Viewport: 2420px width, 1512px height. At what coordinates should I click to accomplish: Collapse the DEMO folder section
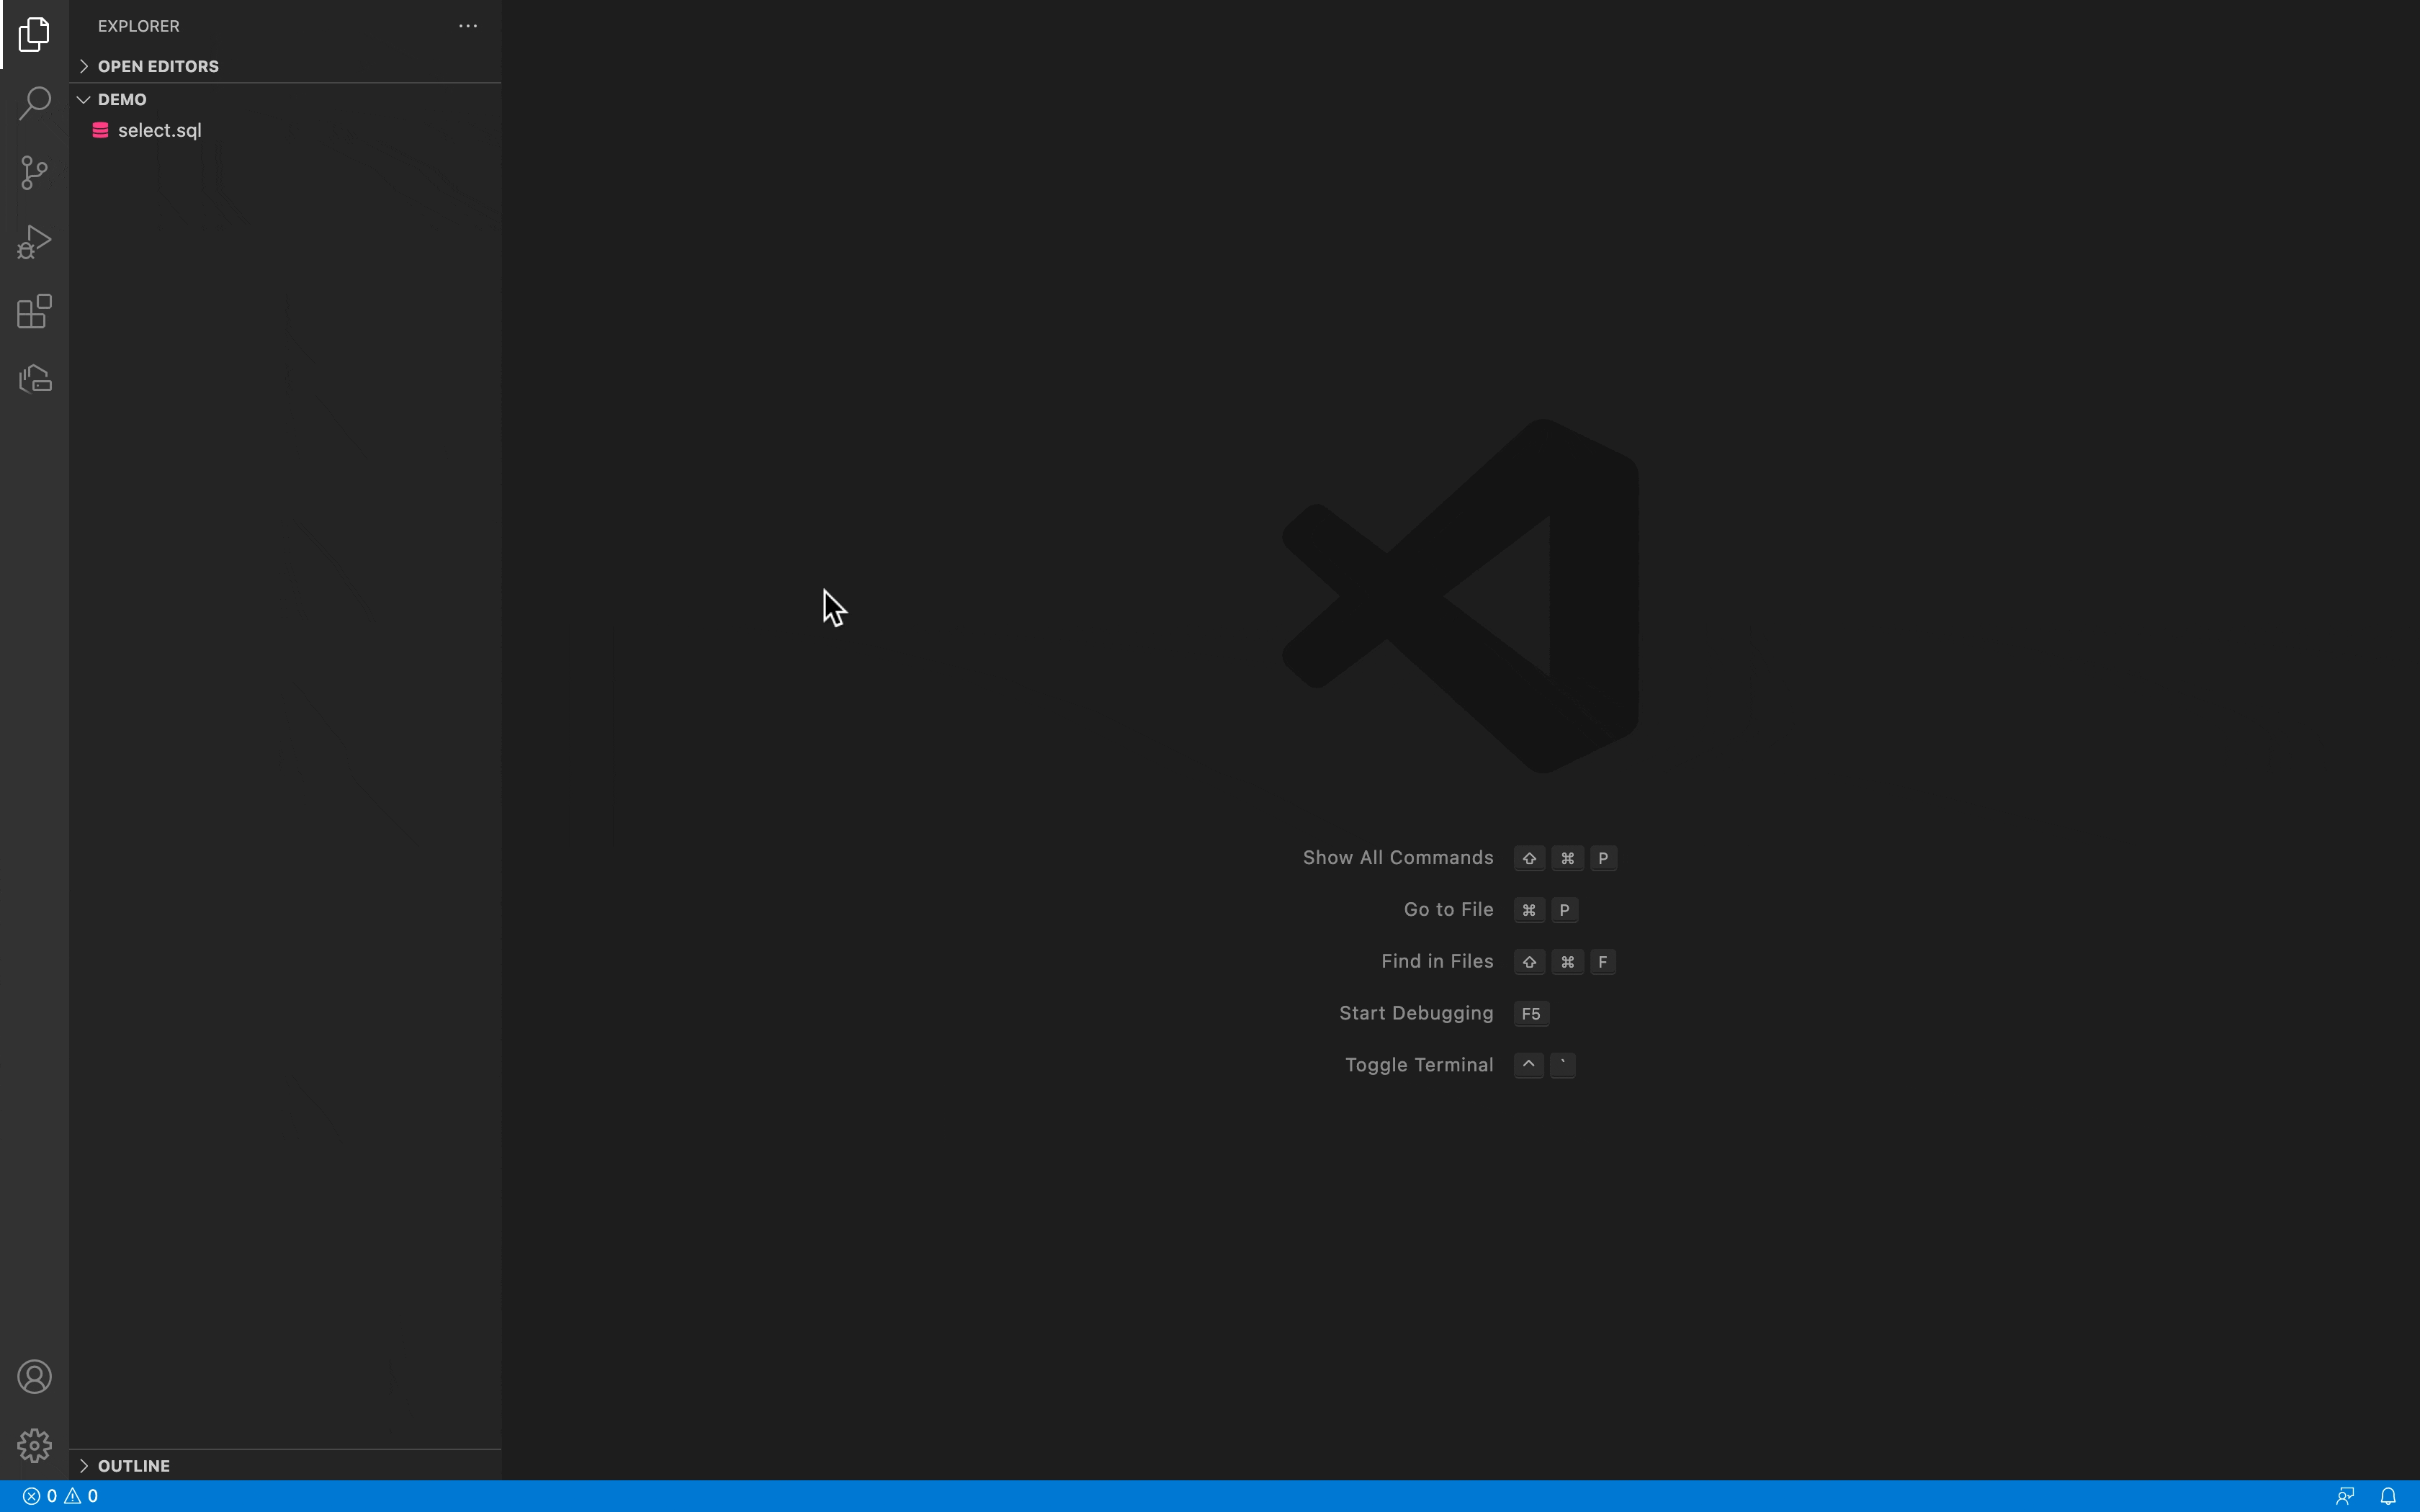pyautogui.click(x=285, y=99)
